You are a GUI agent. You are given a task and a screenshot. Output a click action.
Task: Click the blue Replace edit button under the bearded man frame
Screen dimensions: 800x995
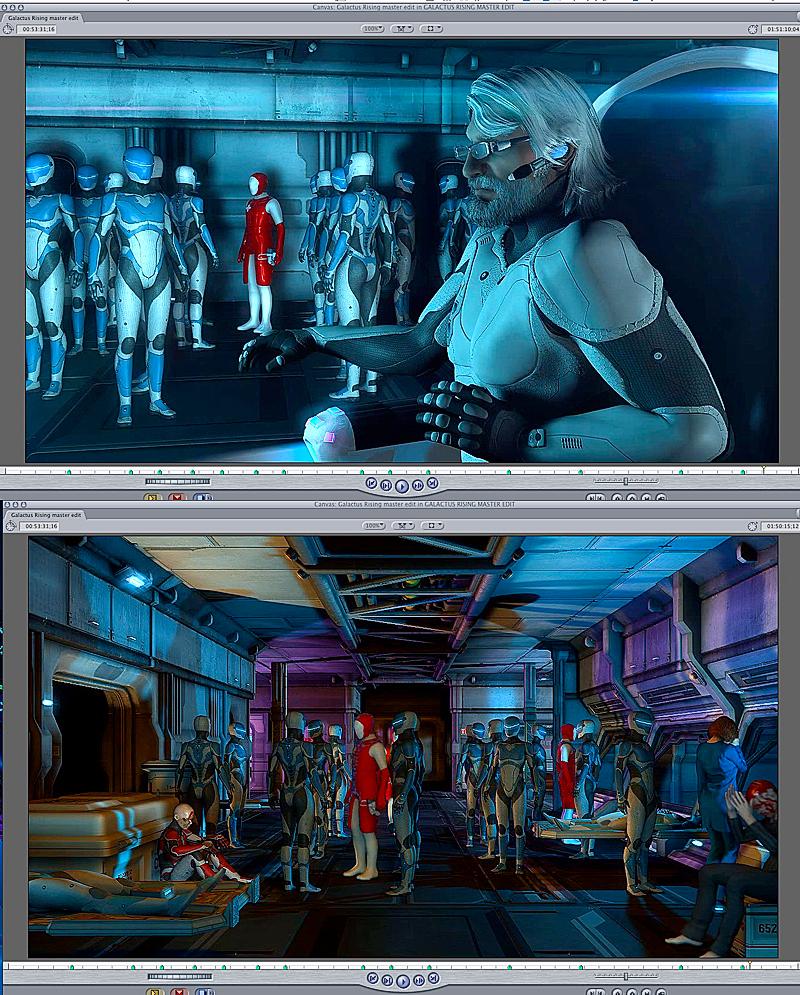[x=202, y=497]
